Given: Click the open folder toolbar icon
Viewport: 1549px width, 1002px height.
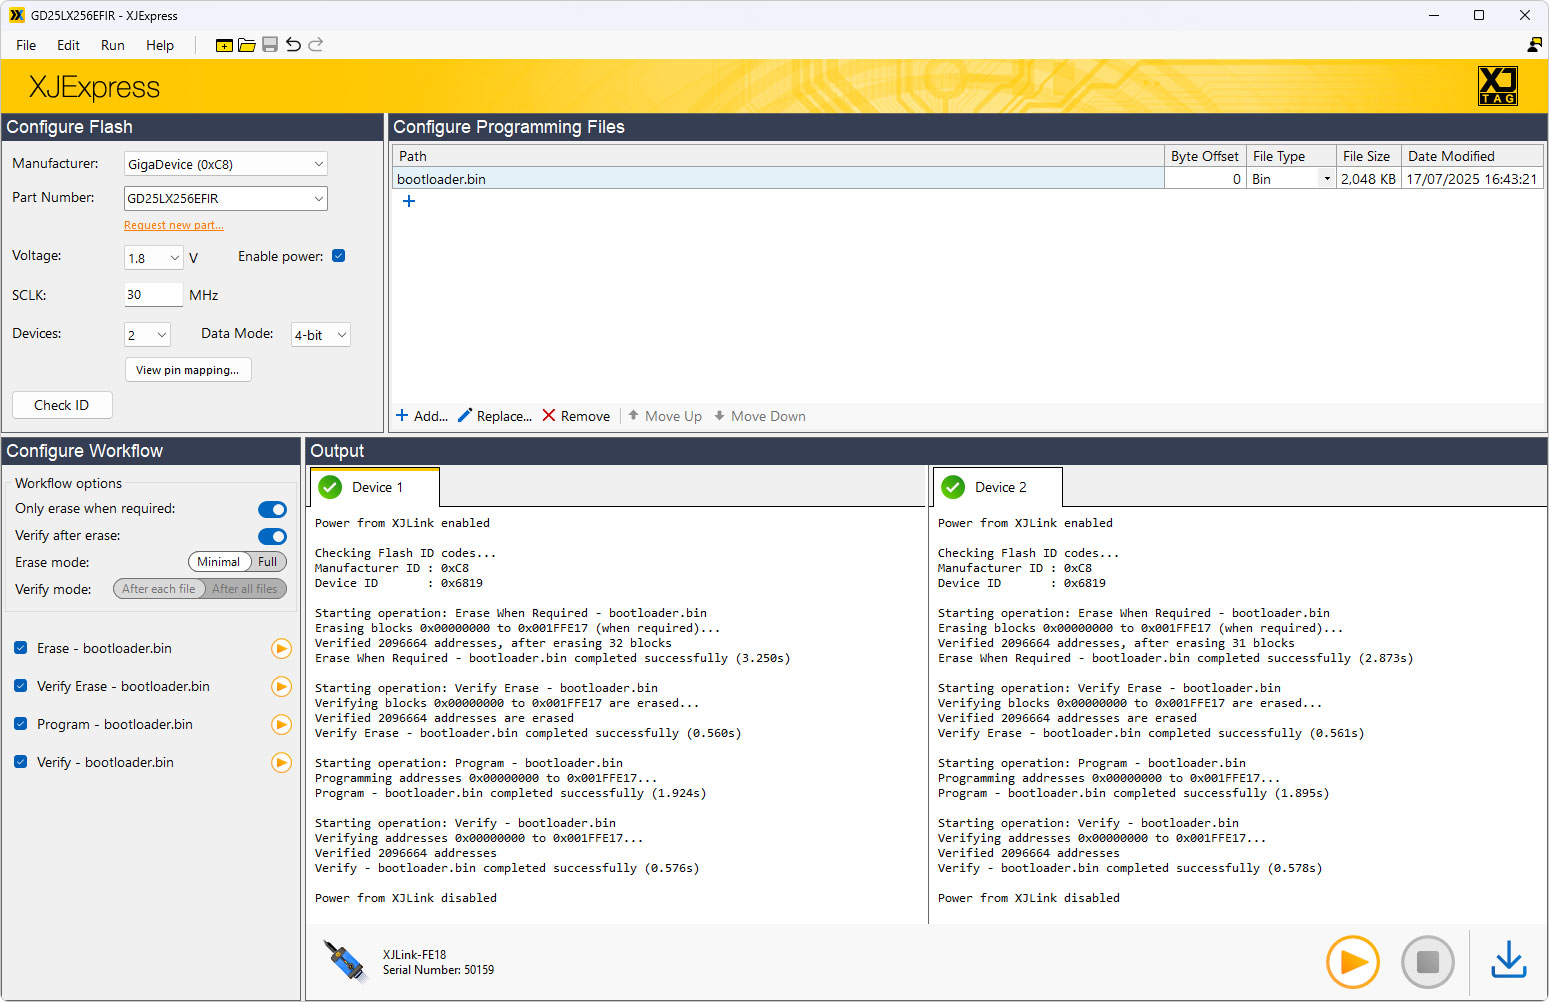Looking at the screenshot, I should 247,45.
